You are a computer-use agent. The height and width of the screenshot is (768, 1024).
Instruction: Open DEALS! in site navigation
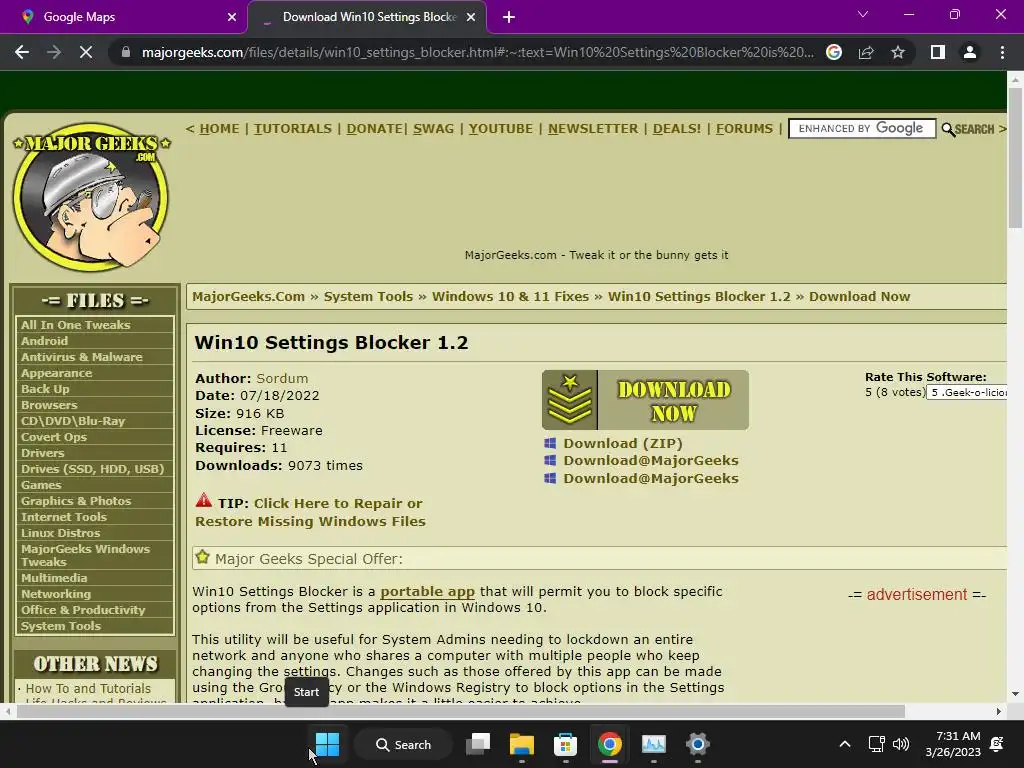pyautogui.click(x=677, y=129)
